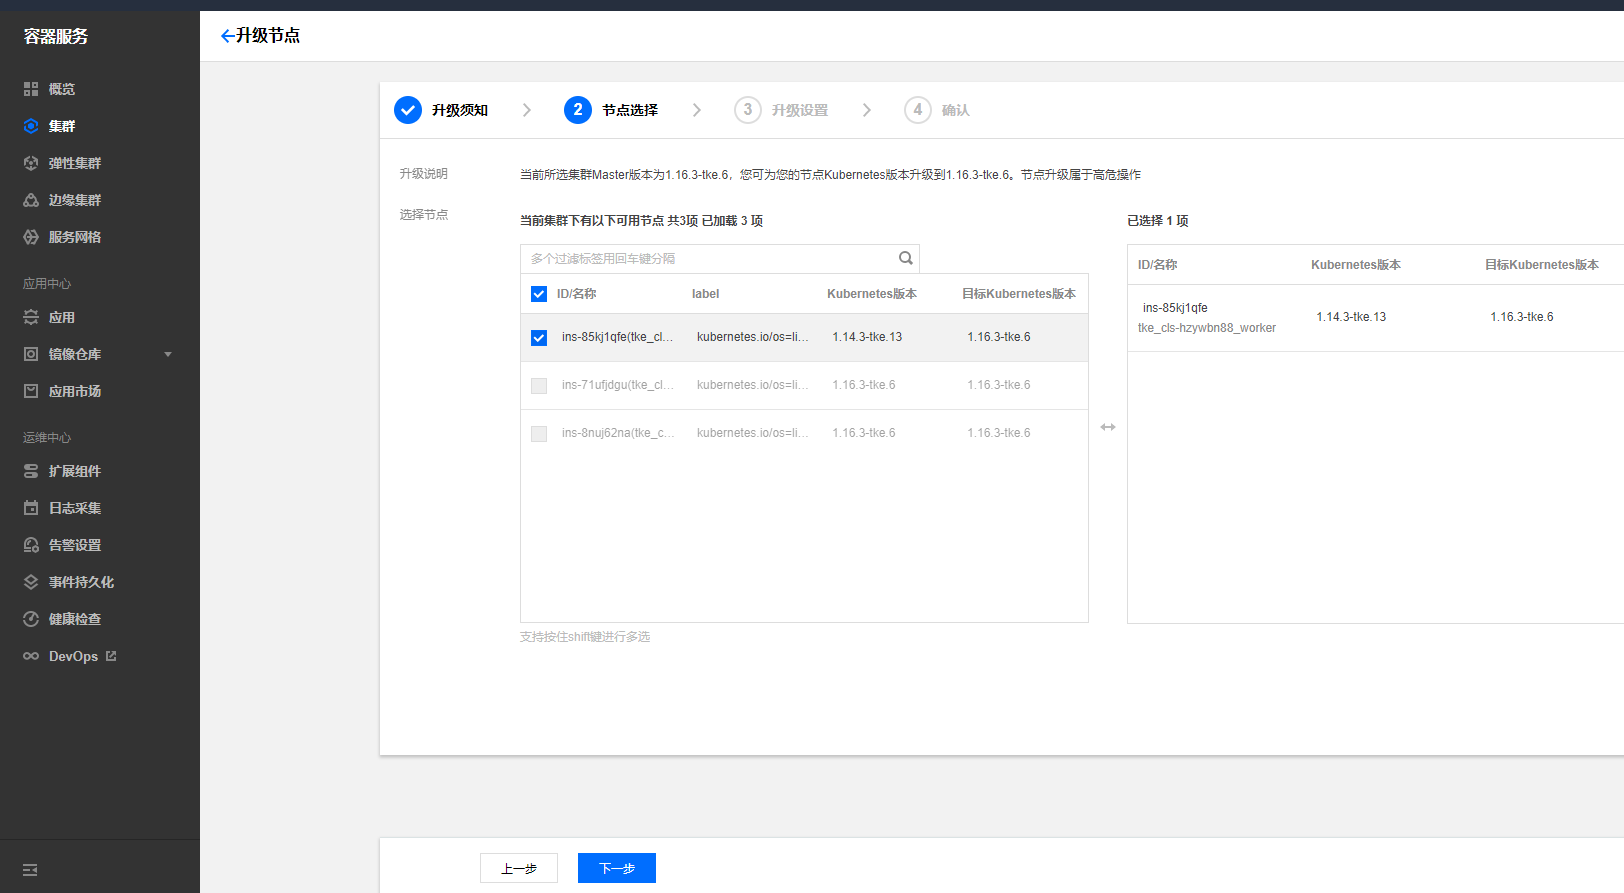
Task: Click chevron after 节点选择 step
Action: coord(697,110)
